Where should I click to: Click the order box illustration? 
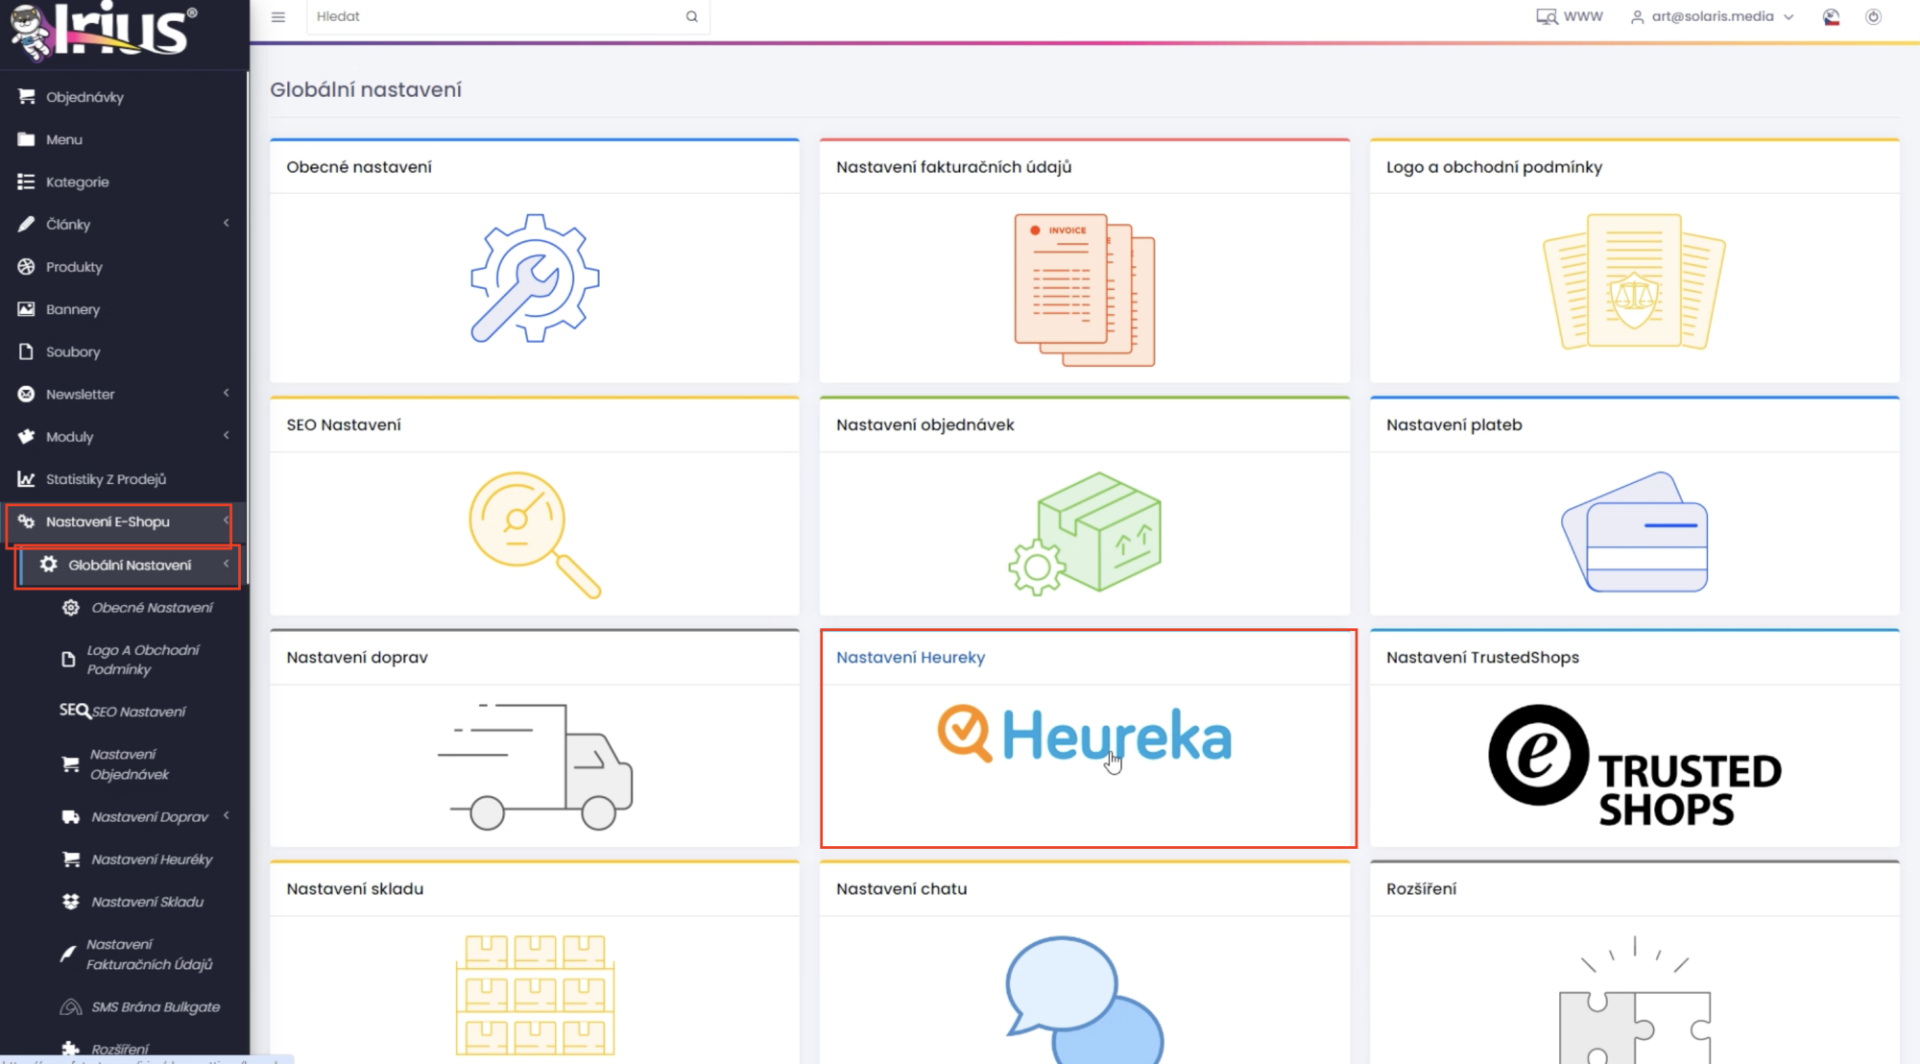pyautogui.click(x=1084, y=534)
